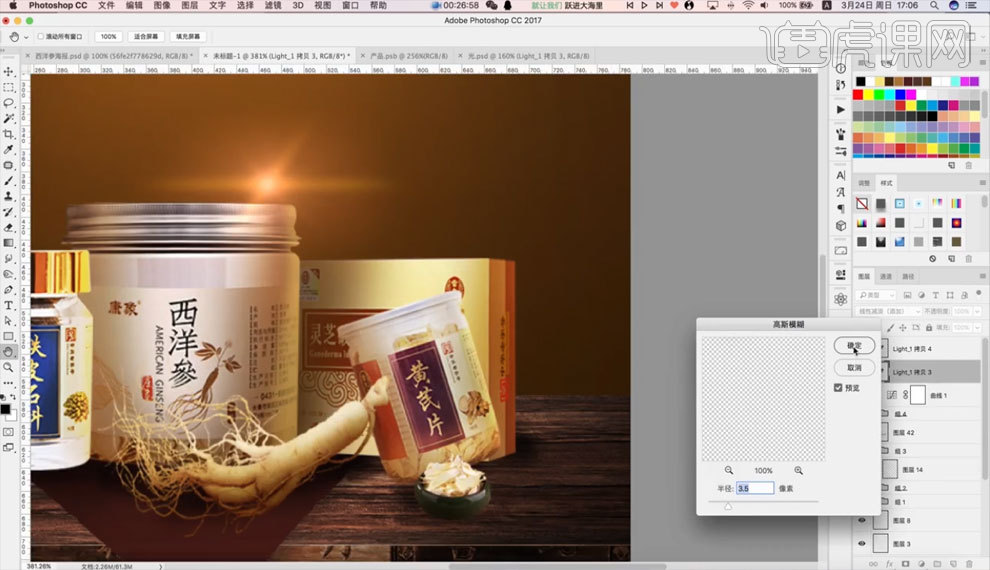
Task: Toggle the 预览 preview checkbox
Action: (x=838, y=388)
